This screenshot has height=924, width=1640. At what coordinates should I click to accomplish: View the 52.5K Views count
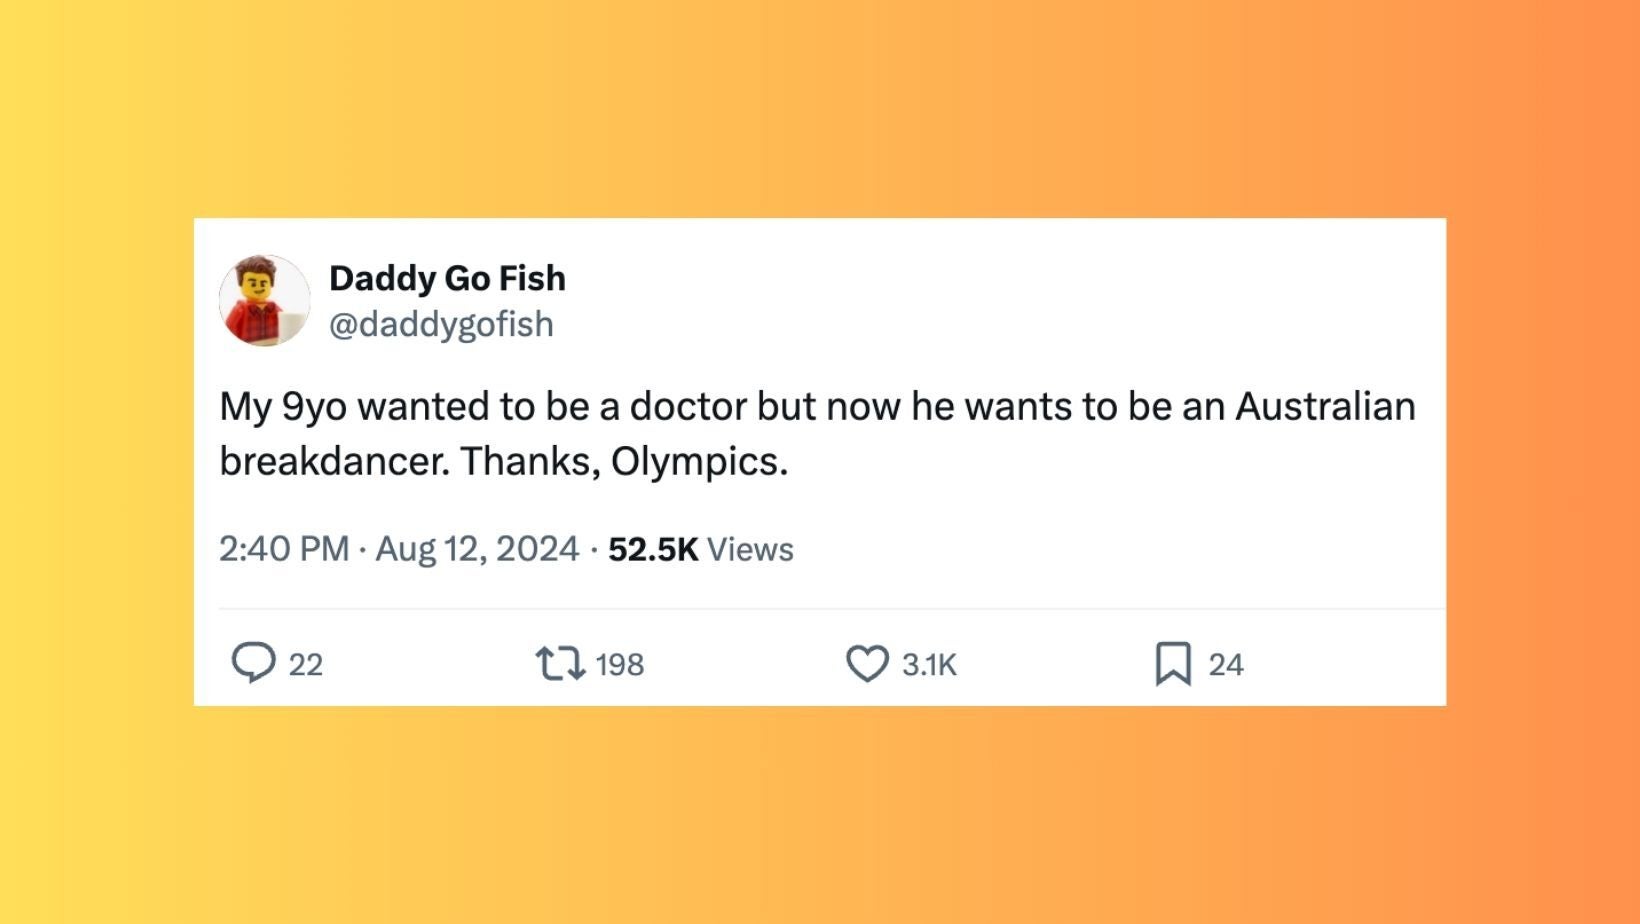[x=700, y=549]
